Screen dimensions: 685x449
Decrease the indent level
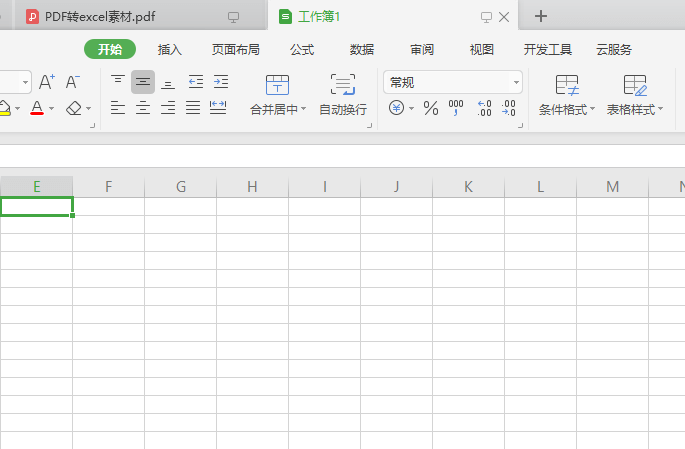pos(196,82)
